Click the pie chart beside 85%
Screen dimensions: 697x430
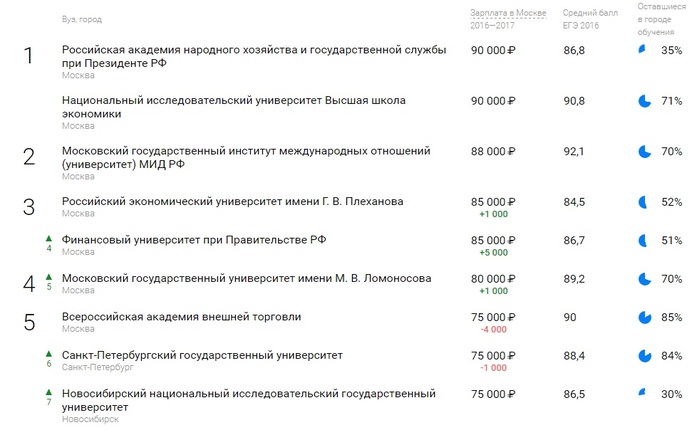[x=644, y=317]
